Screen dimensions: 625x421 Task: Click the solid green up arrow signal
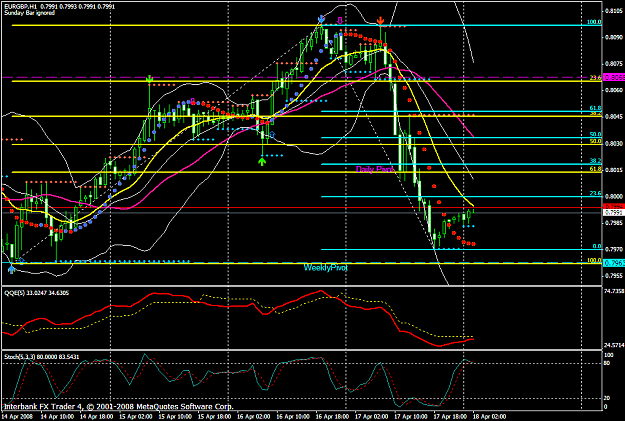(262, 161)
